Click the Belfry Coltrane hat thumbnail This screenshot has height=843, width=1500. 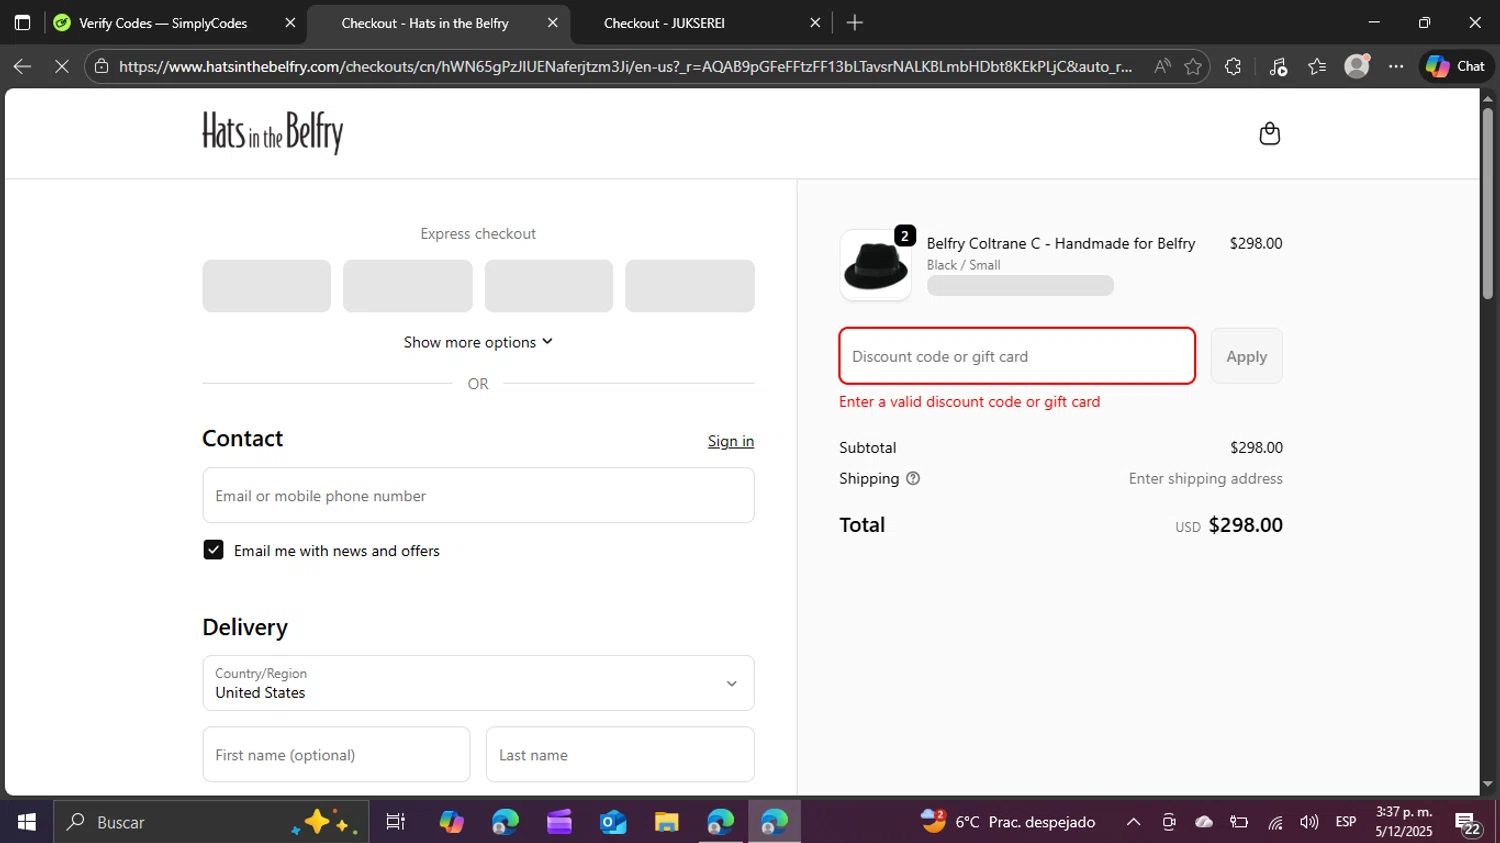pos(875,265)
